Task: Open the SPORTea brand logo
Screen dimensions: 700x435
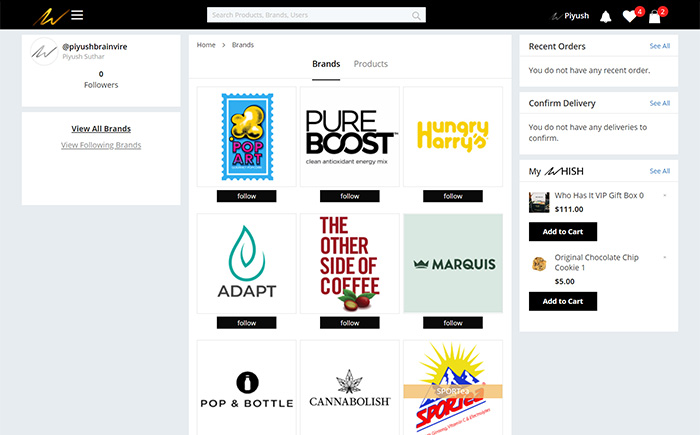Action: click(453, 388)
